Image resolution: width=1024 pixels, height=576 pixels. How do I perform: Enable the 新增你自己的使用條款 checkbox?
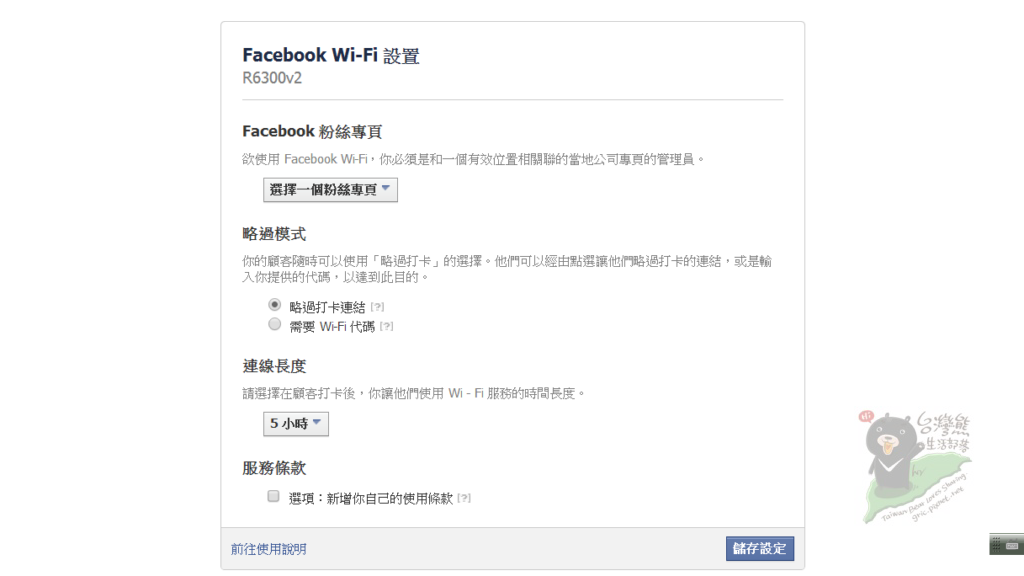tap(273, 496)
